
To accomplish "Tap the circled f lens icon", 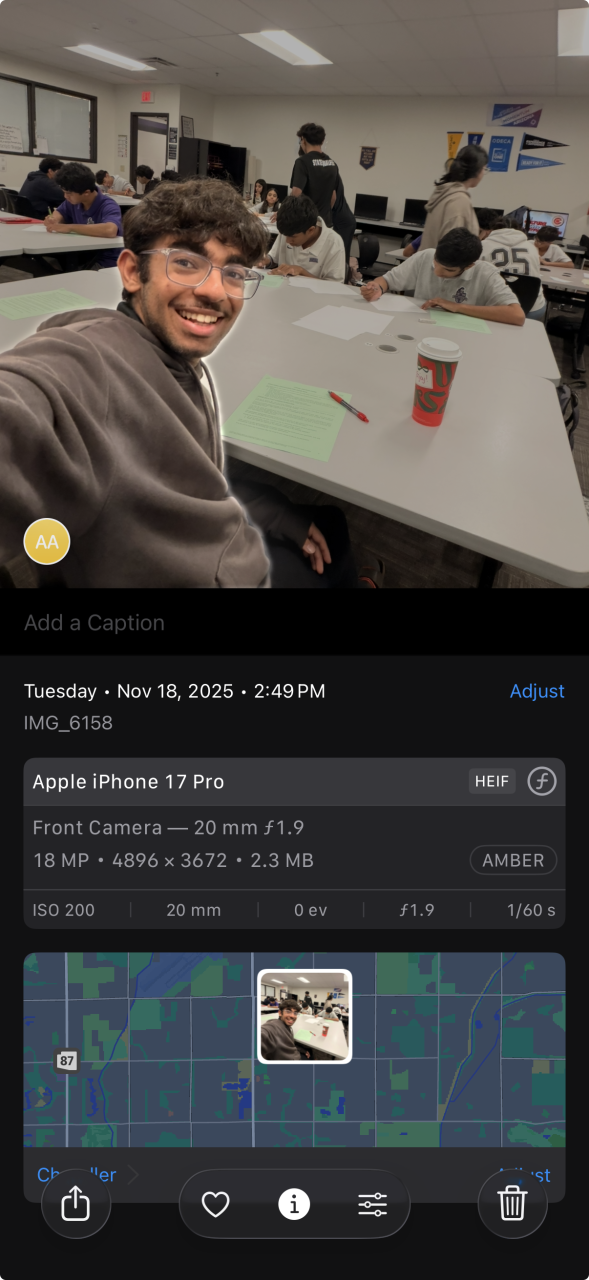I will click(x=542, y=782).
